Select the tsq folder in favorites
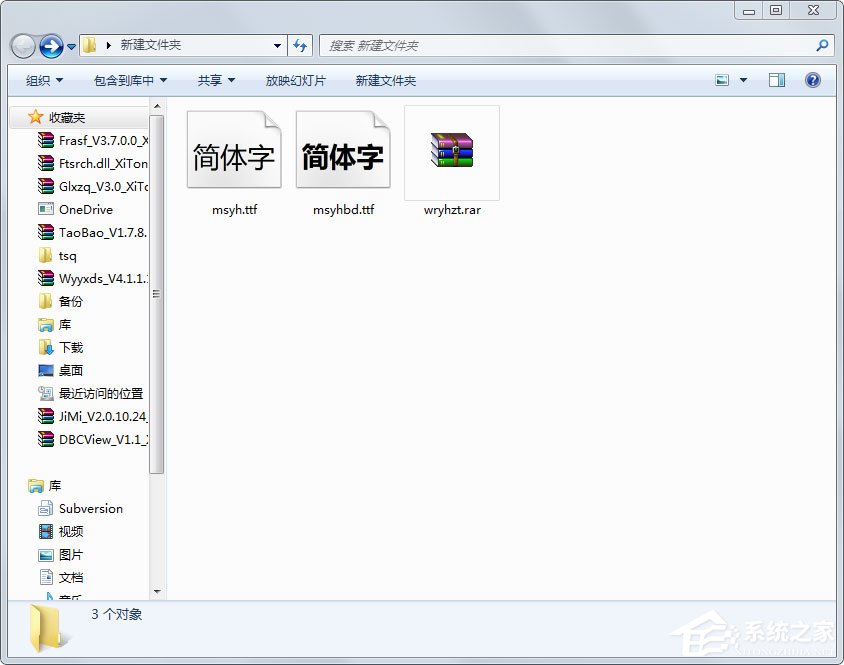 (x=67, y=255)
